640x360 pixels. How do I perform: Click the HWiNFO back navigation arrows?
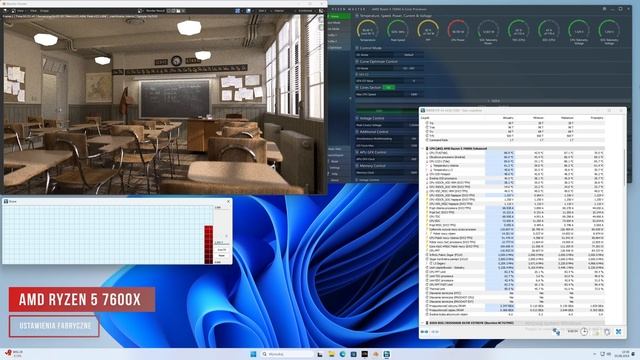(425, 332)
